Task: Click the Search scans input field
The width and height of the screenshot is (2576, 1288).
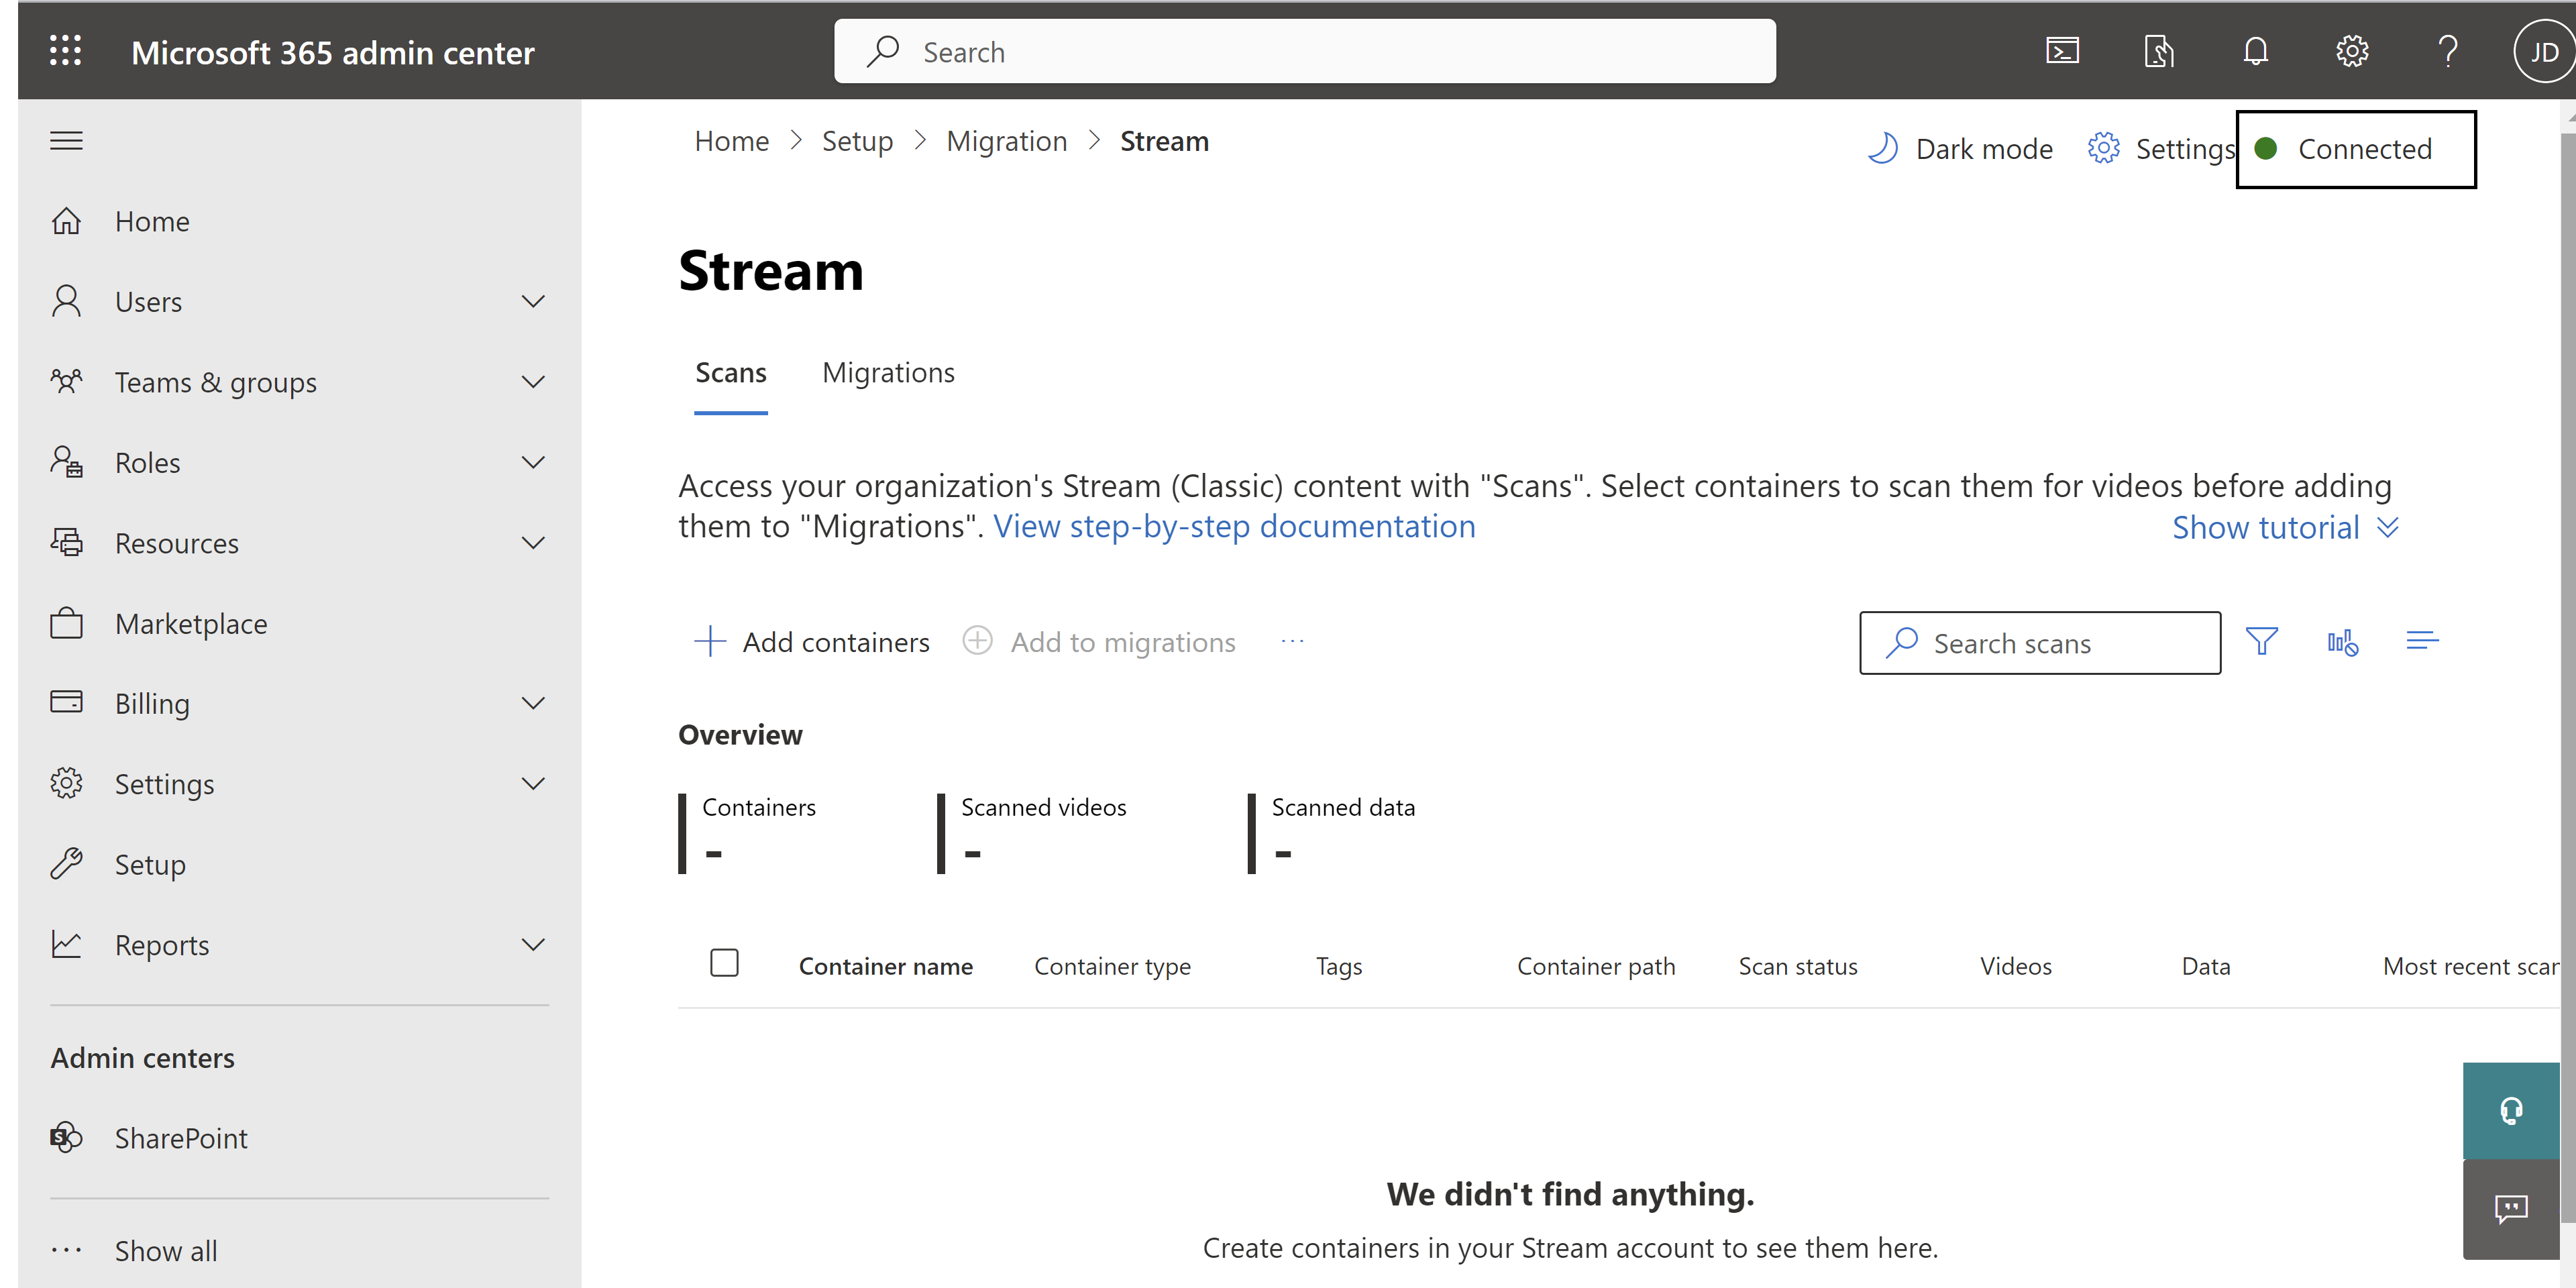Action: click(x=2042, y=643)
